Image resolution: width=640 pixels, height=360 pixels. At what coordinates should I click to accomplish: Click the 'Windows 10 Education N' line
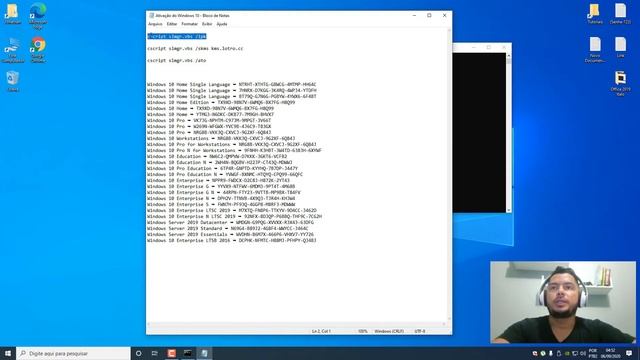point(220,162)
